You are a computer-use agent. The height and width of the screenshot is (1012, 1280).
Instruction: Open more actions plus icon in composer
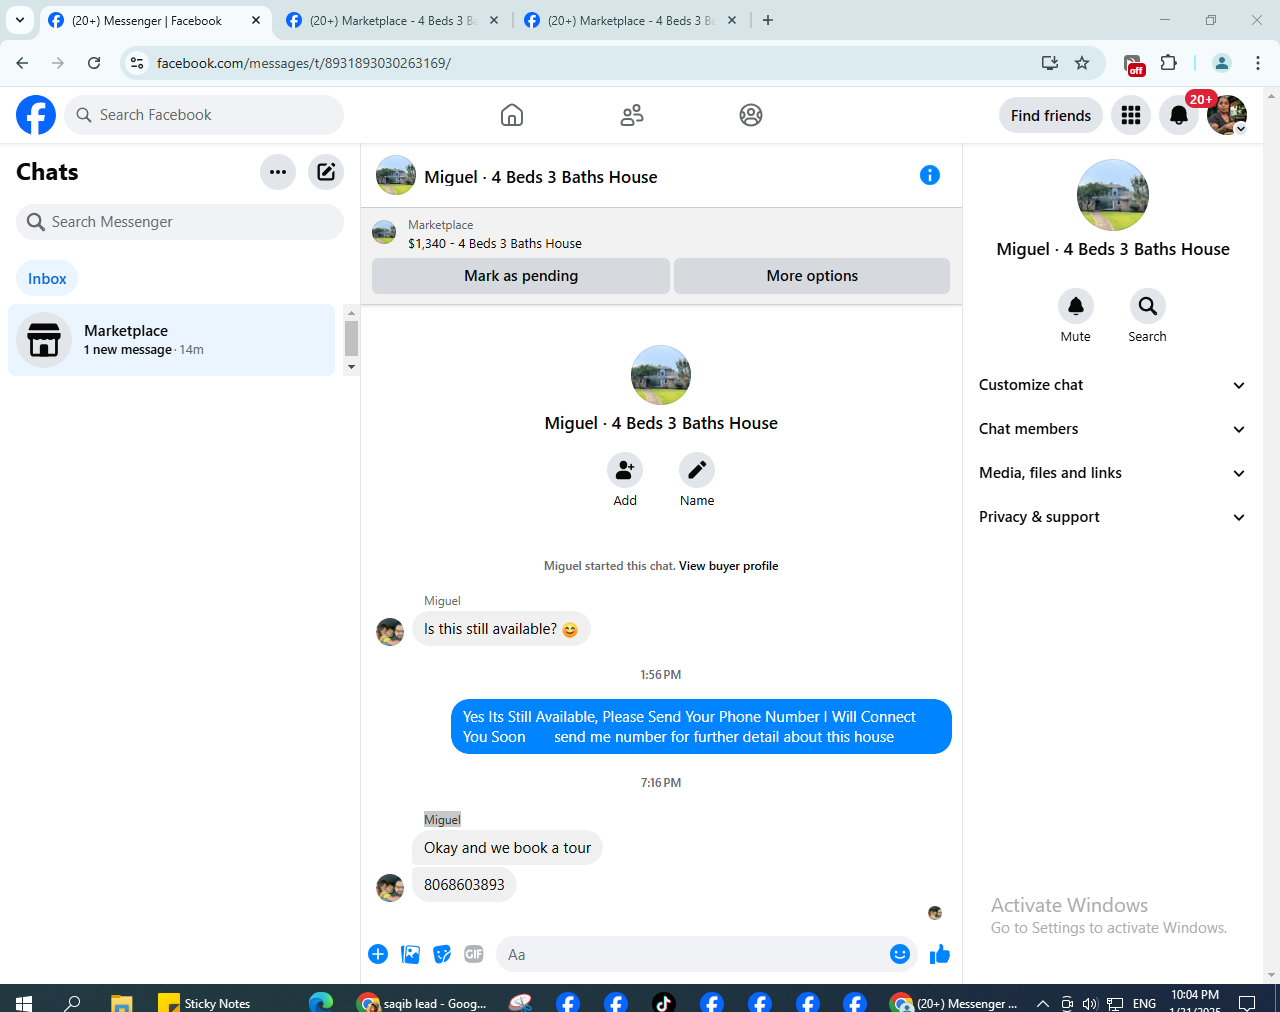(378, 954)
